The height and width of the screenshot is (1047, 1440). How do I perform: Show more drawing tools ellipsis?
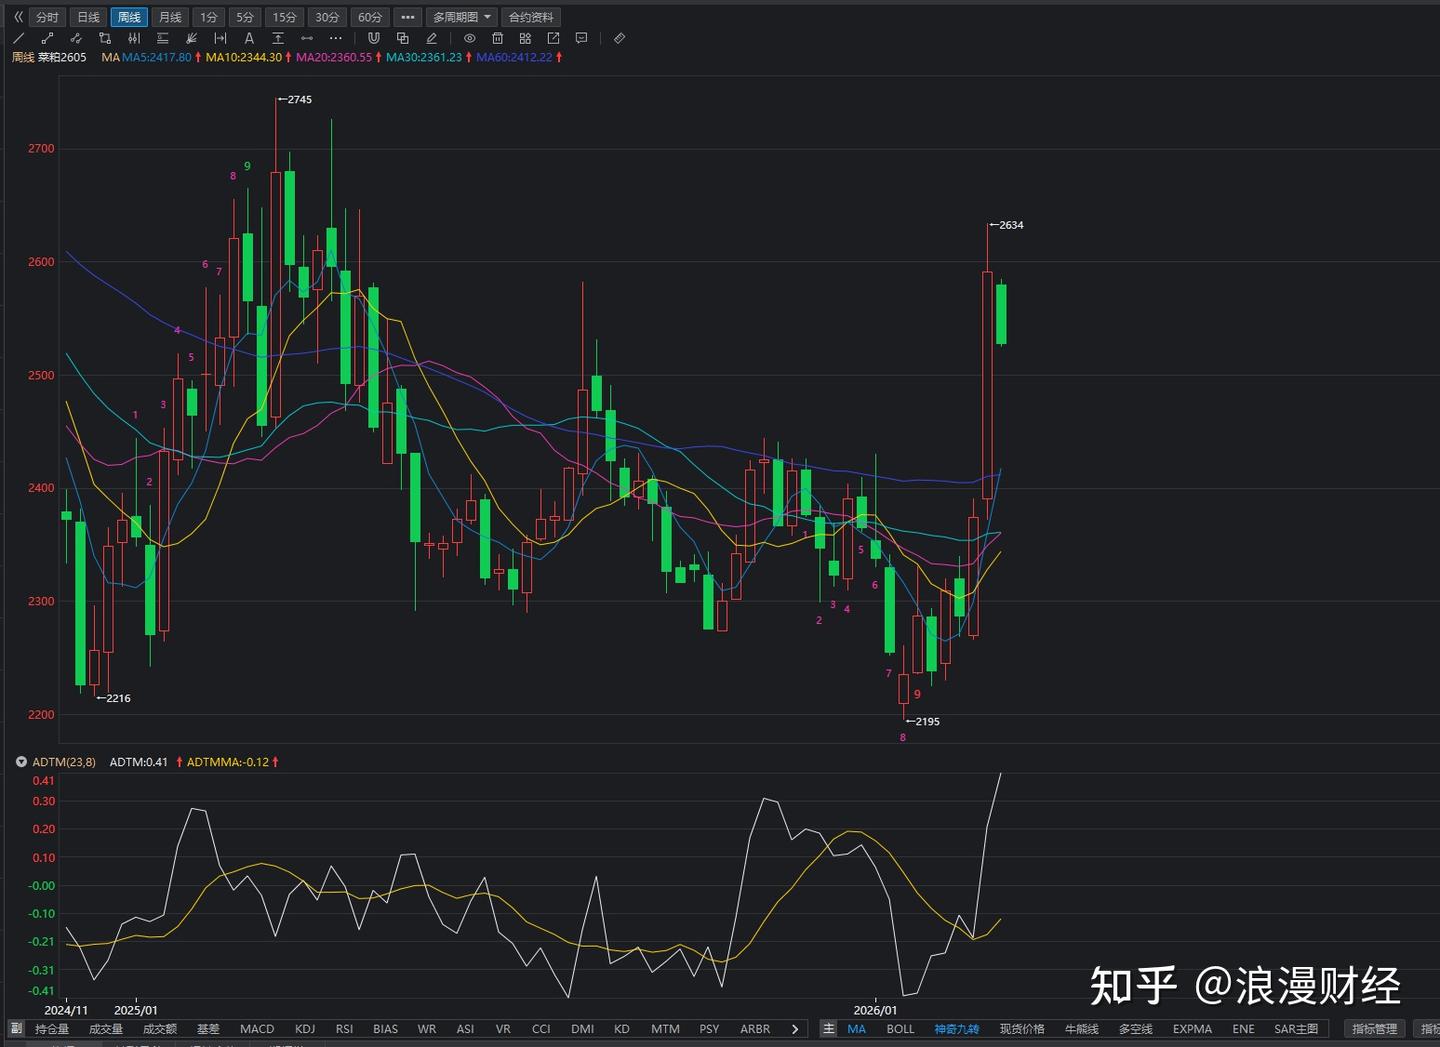336,38
